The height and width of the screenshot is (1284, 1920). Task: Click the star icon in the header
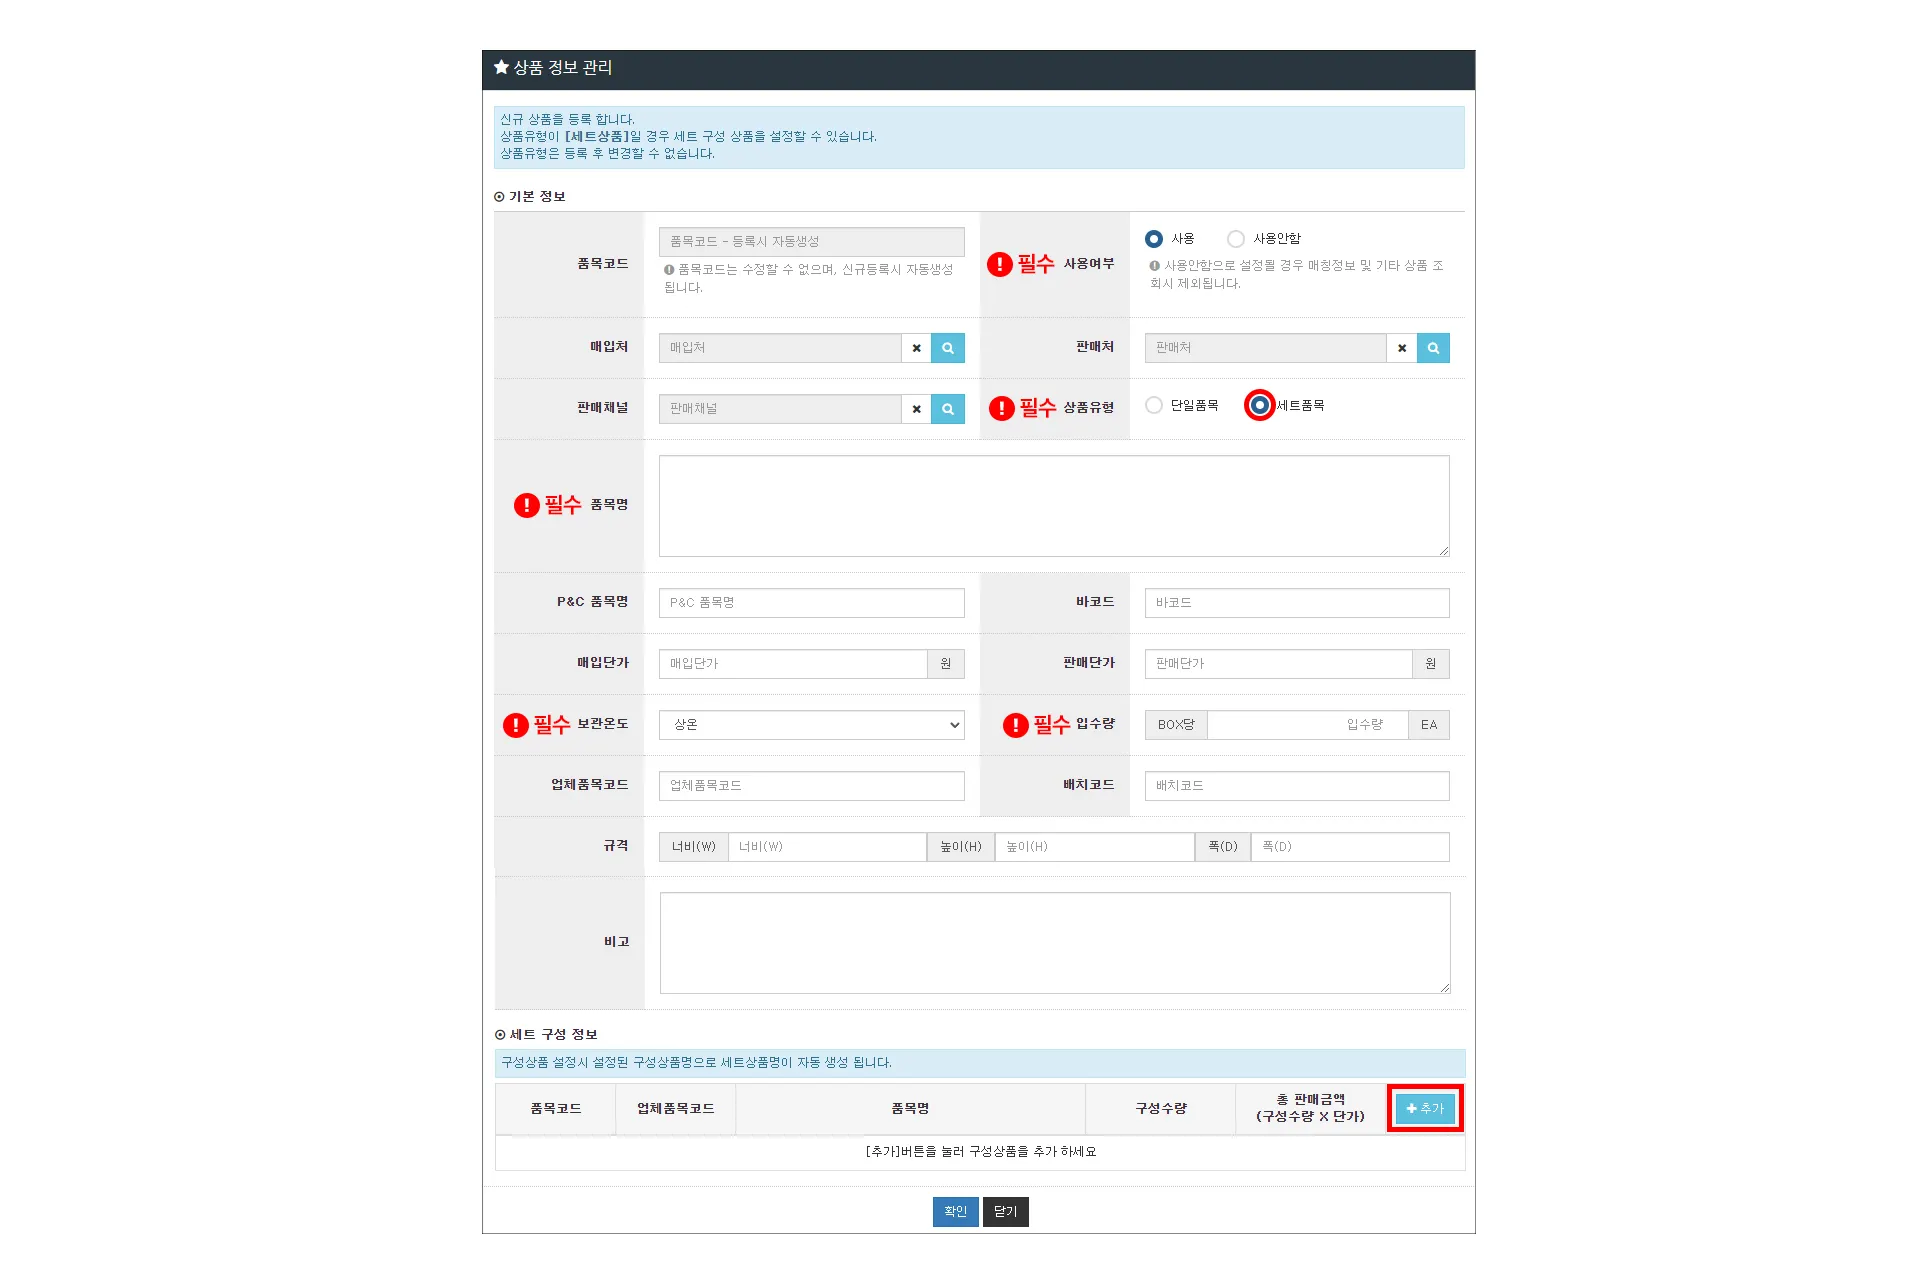pyautogui.click(x=501, y=67)
